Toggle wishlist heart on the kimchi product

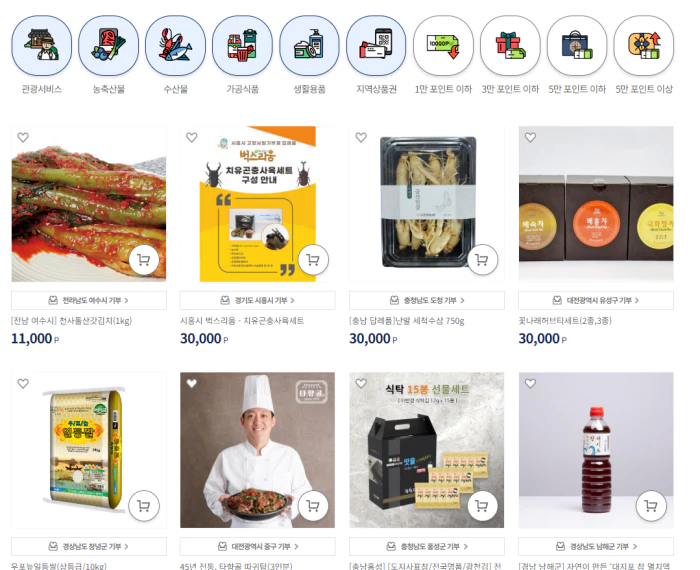(23, 137)
